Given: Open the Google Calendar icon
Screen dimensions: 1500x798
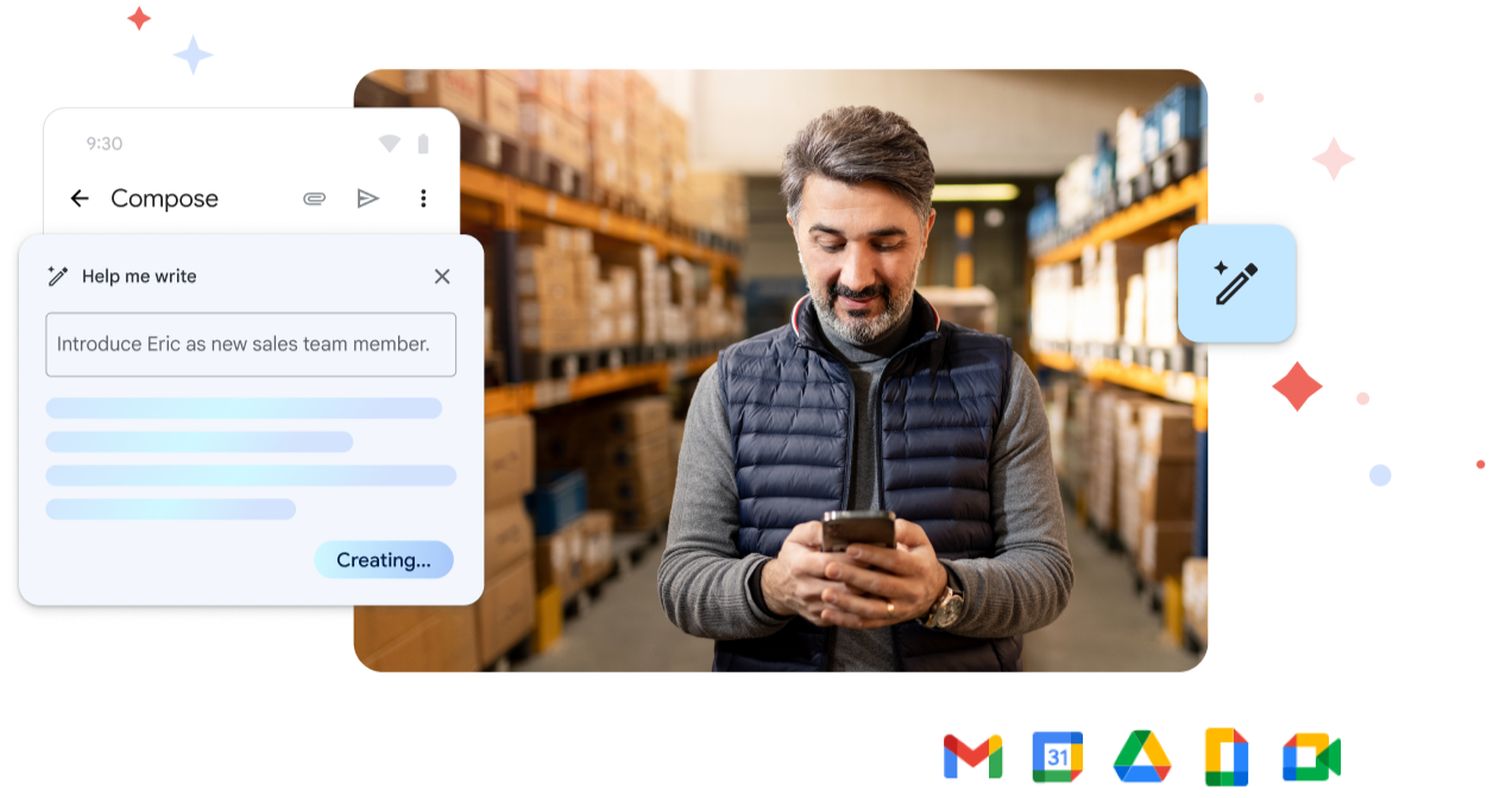Looking at the screenshot, I should coord(1057,757).
